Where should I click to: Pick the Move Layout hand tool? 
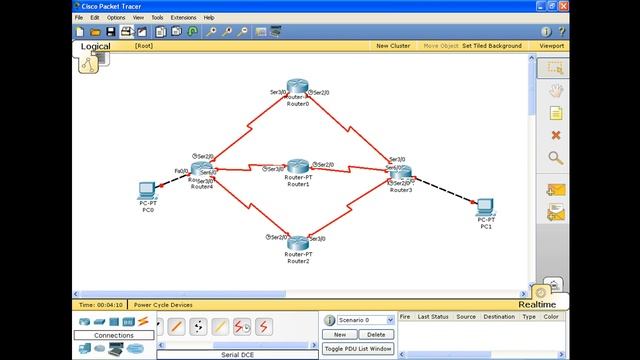point(556,91)
